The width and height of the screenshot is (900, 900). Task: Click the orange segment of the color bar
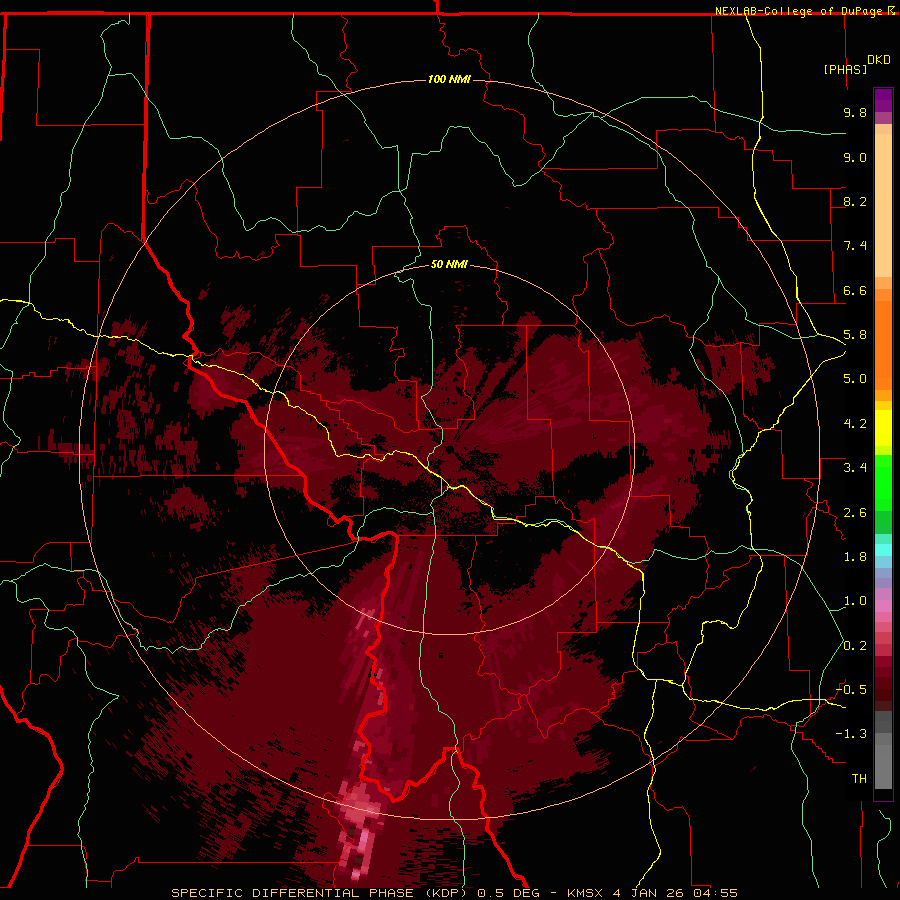[x=883, y=346]
